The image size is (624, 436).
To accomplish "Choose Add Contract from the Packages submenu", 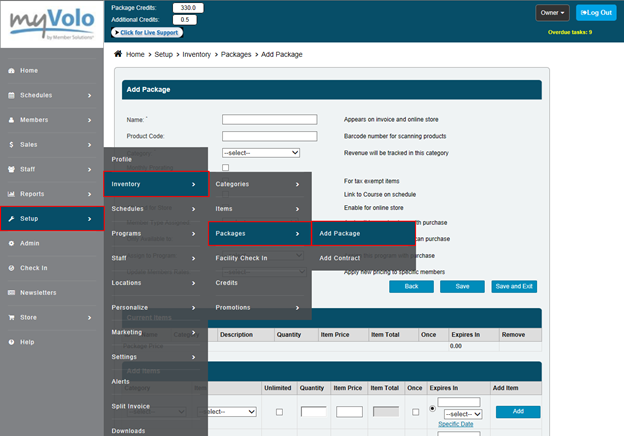I will (x=340, y=258).
